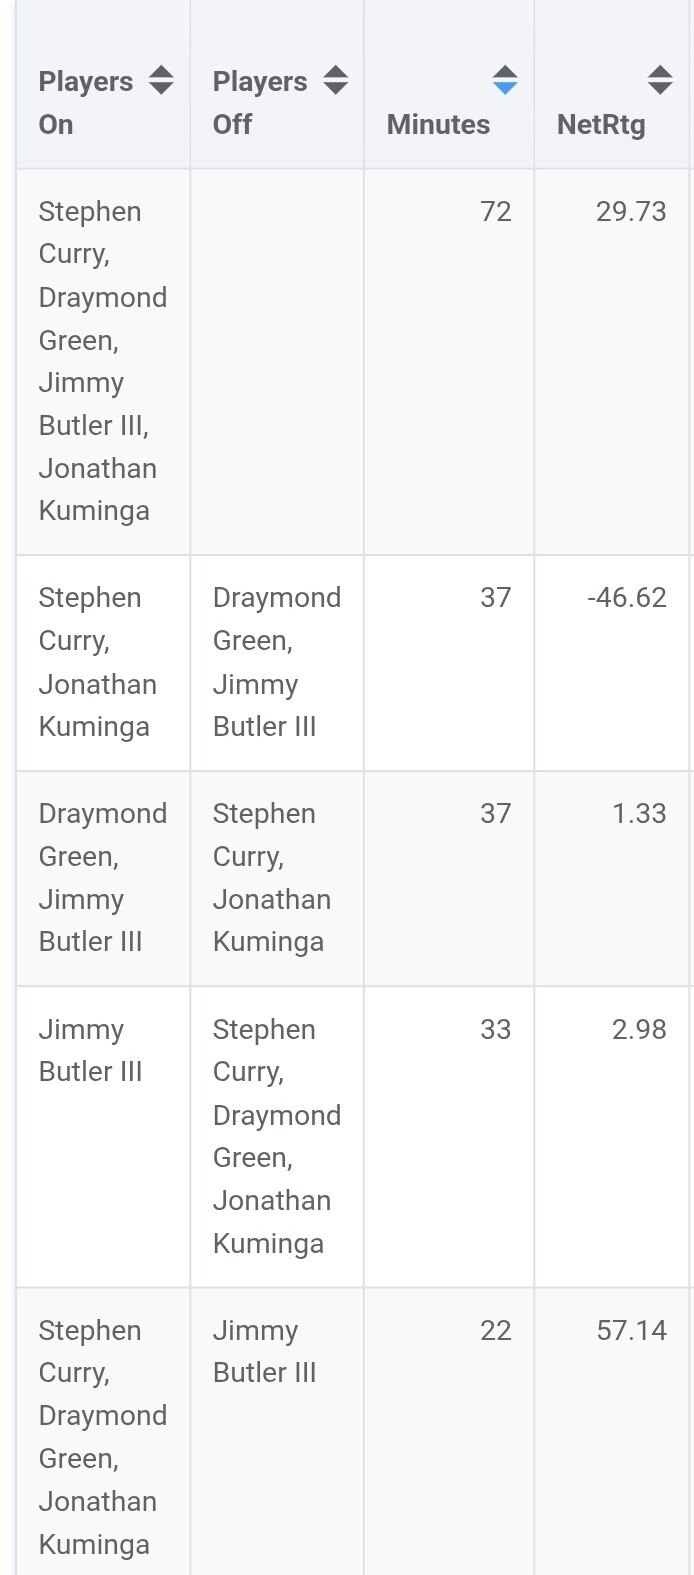Screen dimensions: 694x1575
Task: Click the 33 minutes cell
Action: tap(495, 1030)
